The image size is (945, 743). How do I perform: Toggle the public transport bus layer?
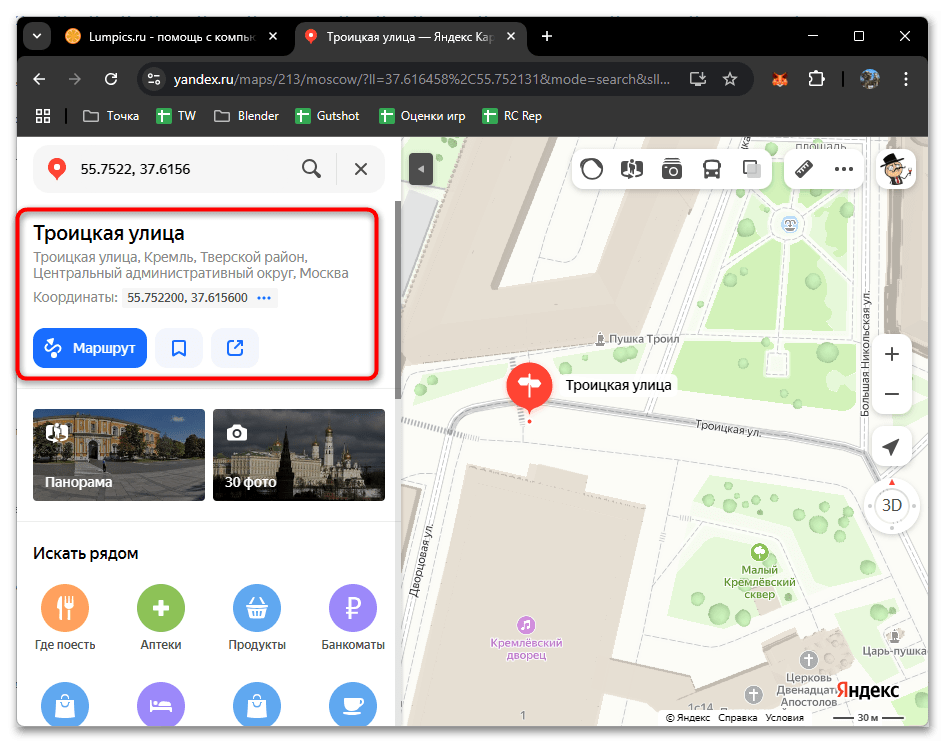tap(712, 169)
